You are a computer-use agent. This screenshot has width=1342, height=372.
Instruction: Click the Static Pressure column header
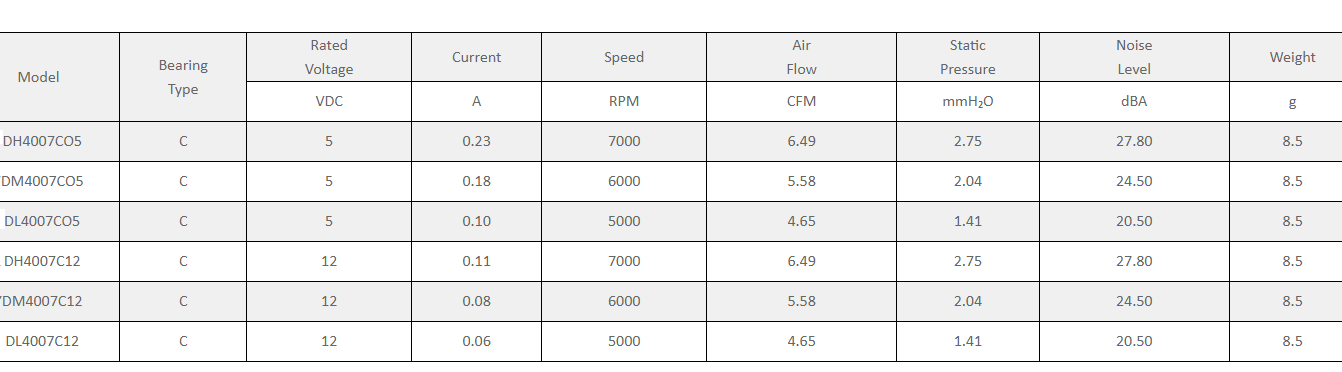pos(968,57)
